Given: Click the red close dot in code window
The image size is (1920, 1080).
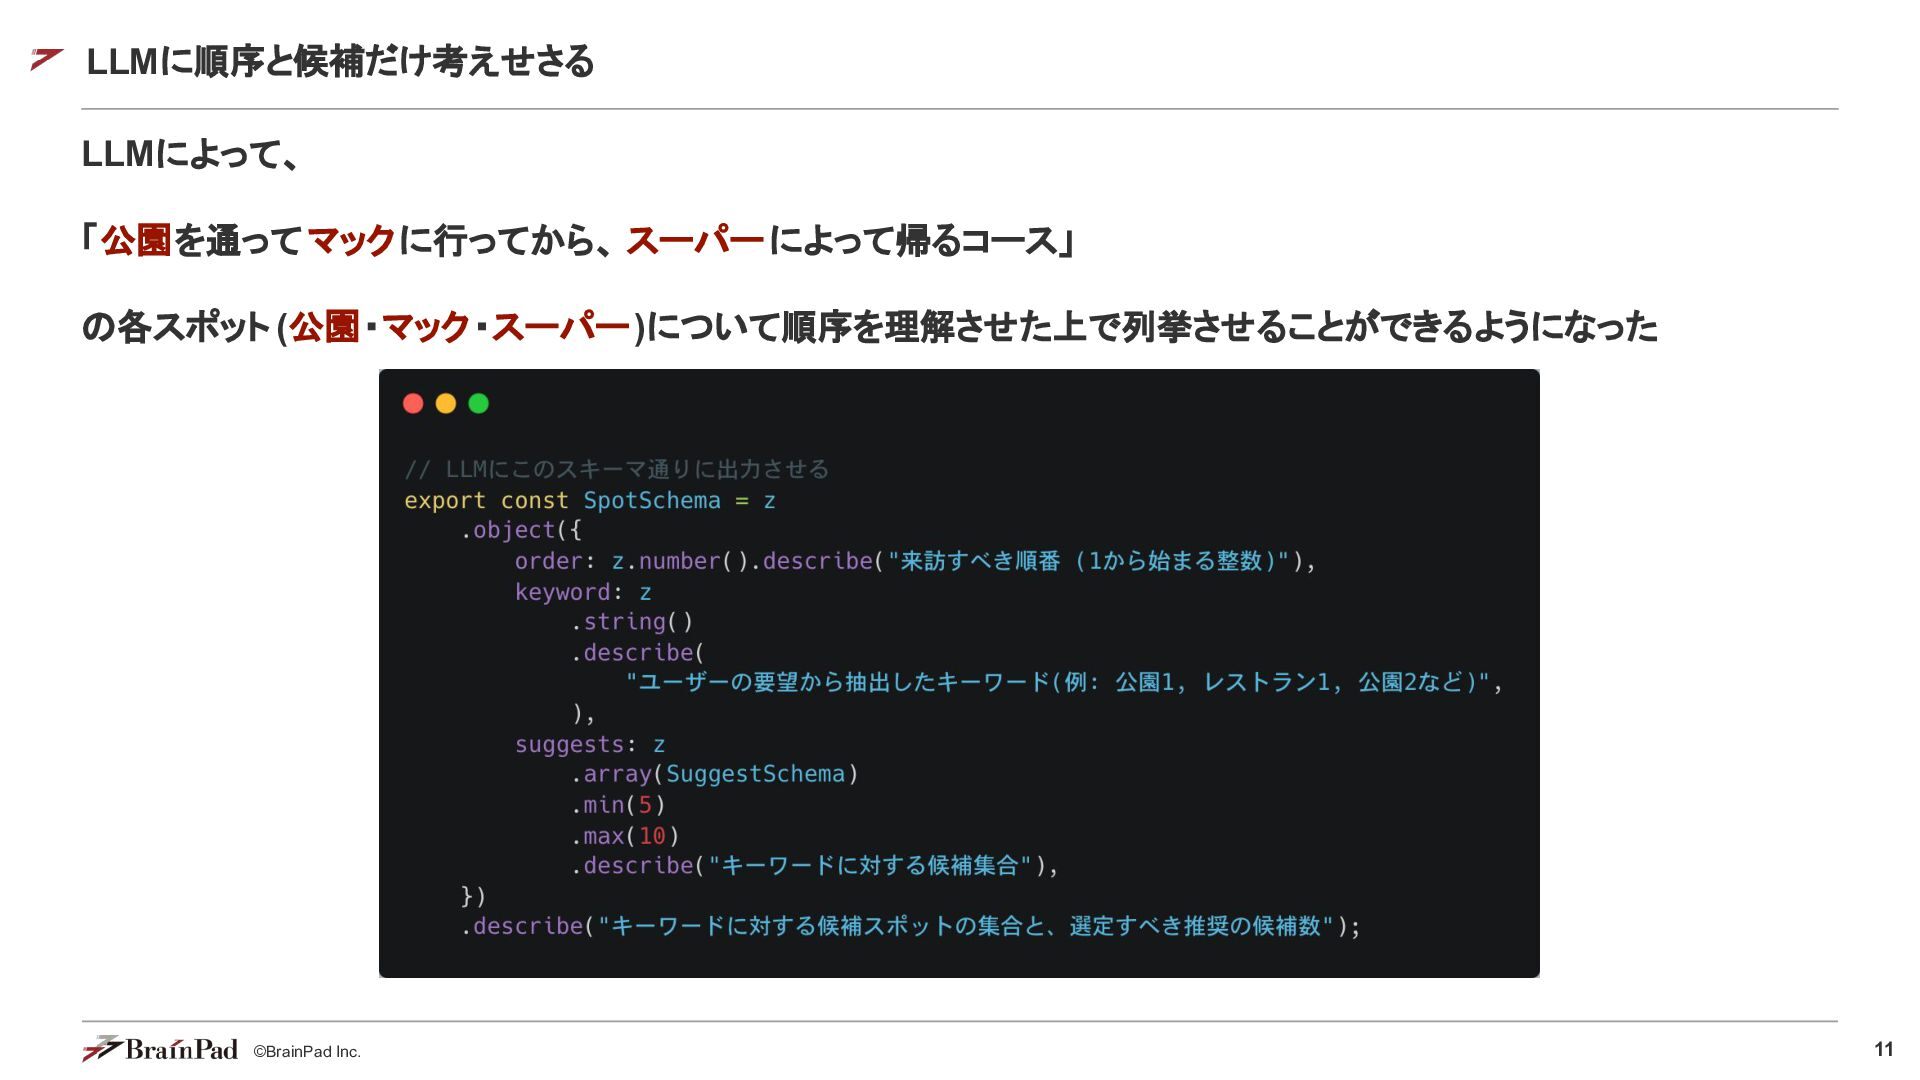Looking at the screenshot, I should click(413, 403).
